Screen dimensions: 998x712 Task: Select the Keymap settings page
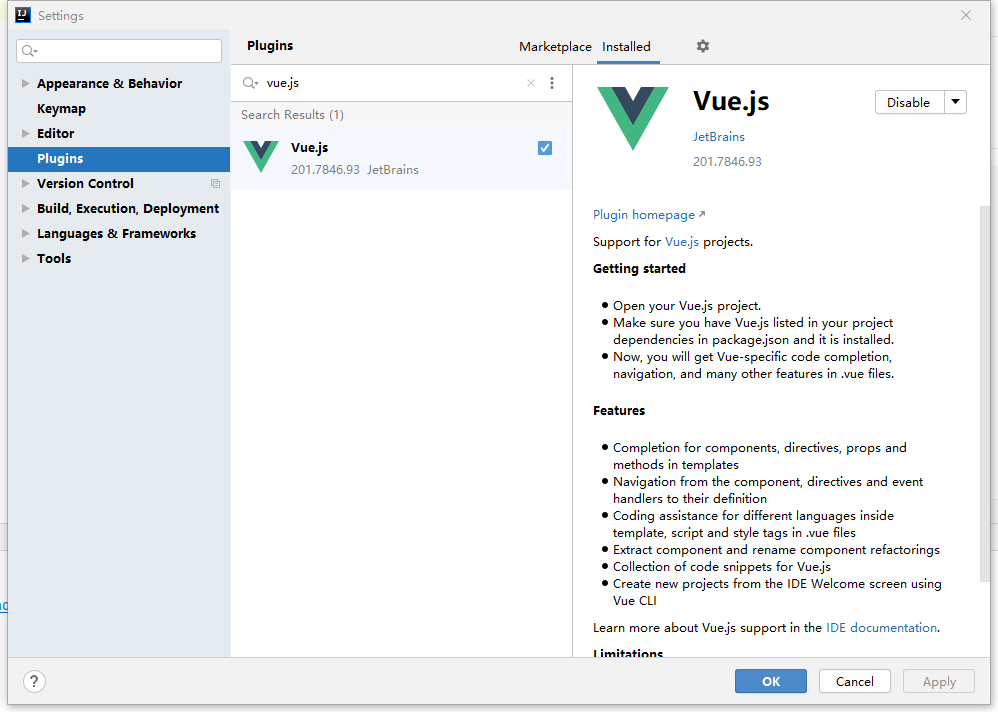(61, 108)
